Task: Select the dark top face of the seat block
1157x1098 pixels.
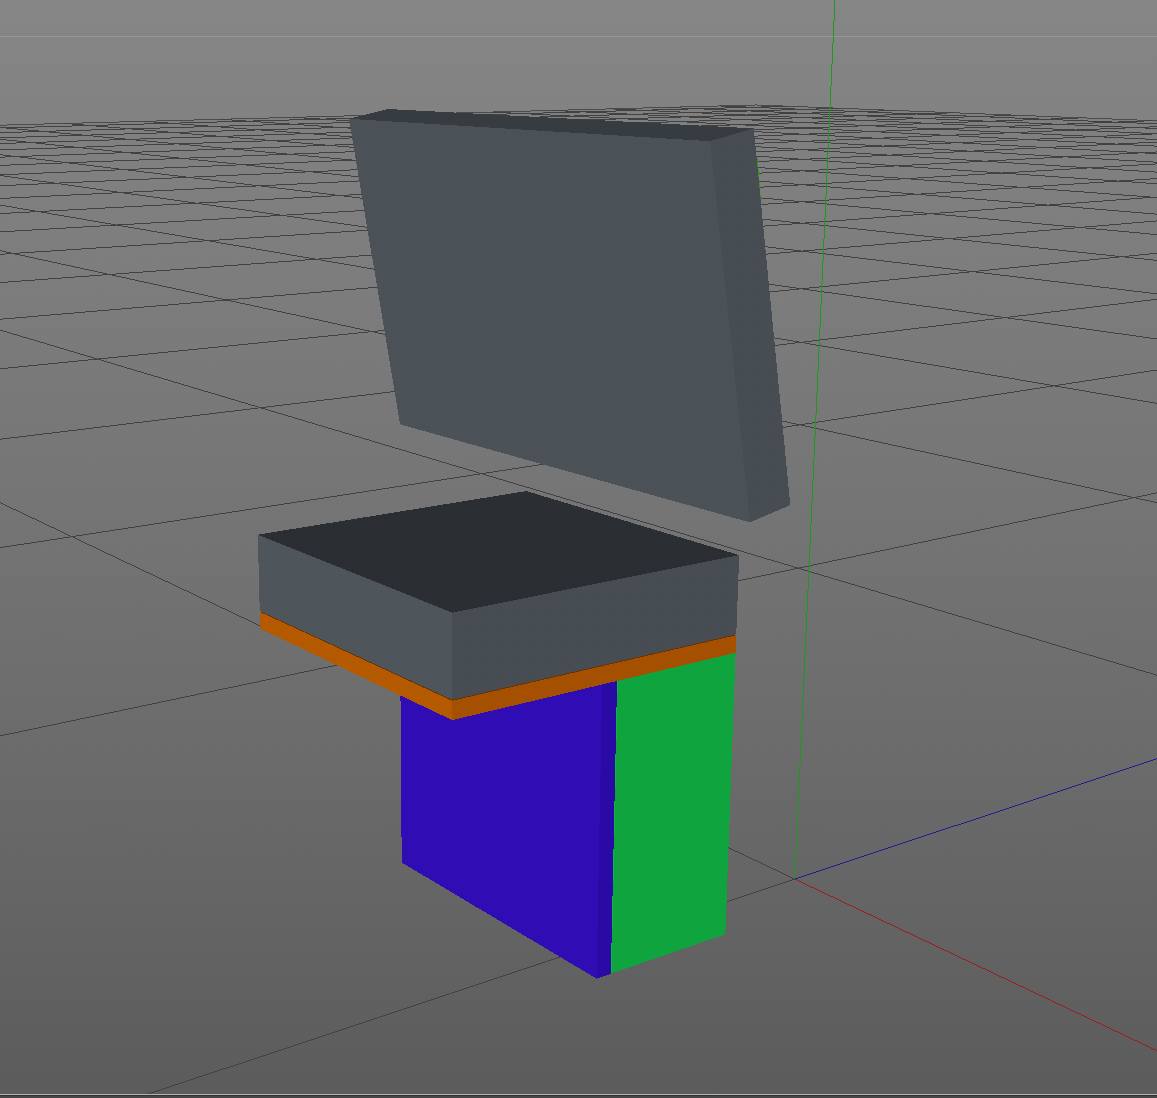Action: [498, 549]
